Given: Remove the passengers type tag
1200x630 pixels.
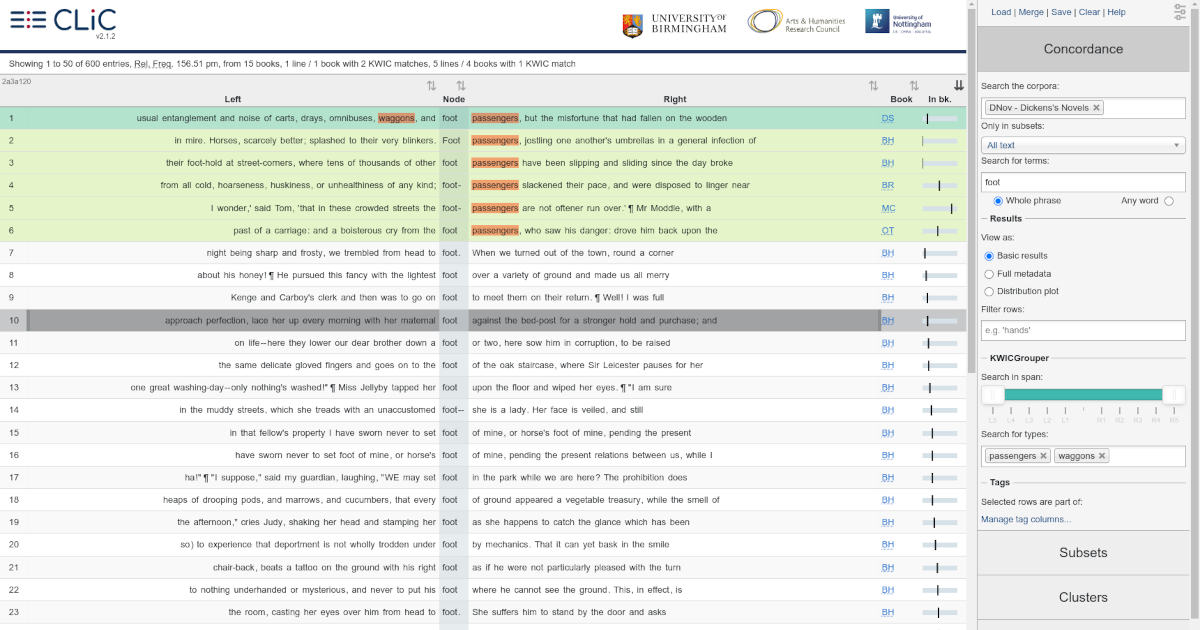Looking at the screenshot, I should click(x=1044, y=456).
